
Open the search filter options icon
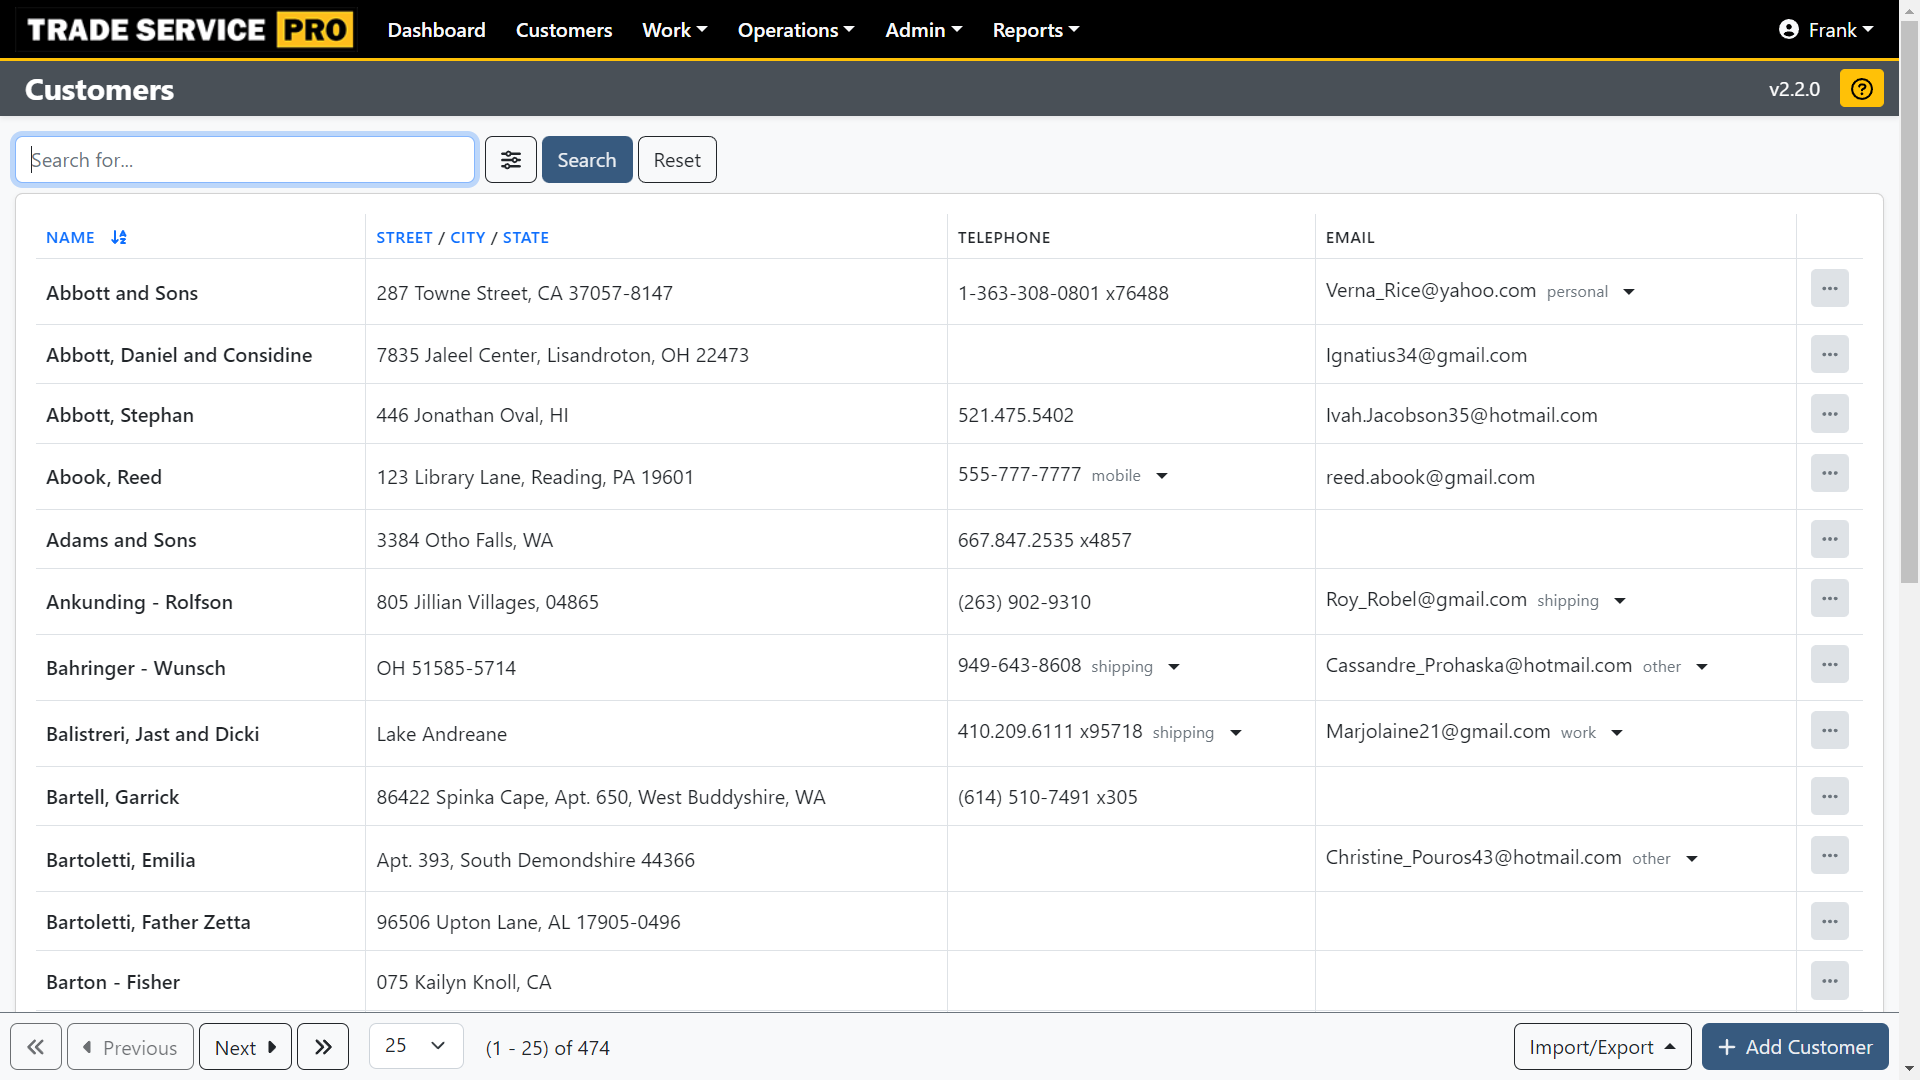(x=510, y=159)
